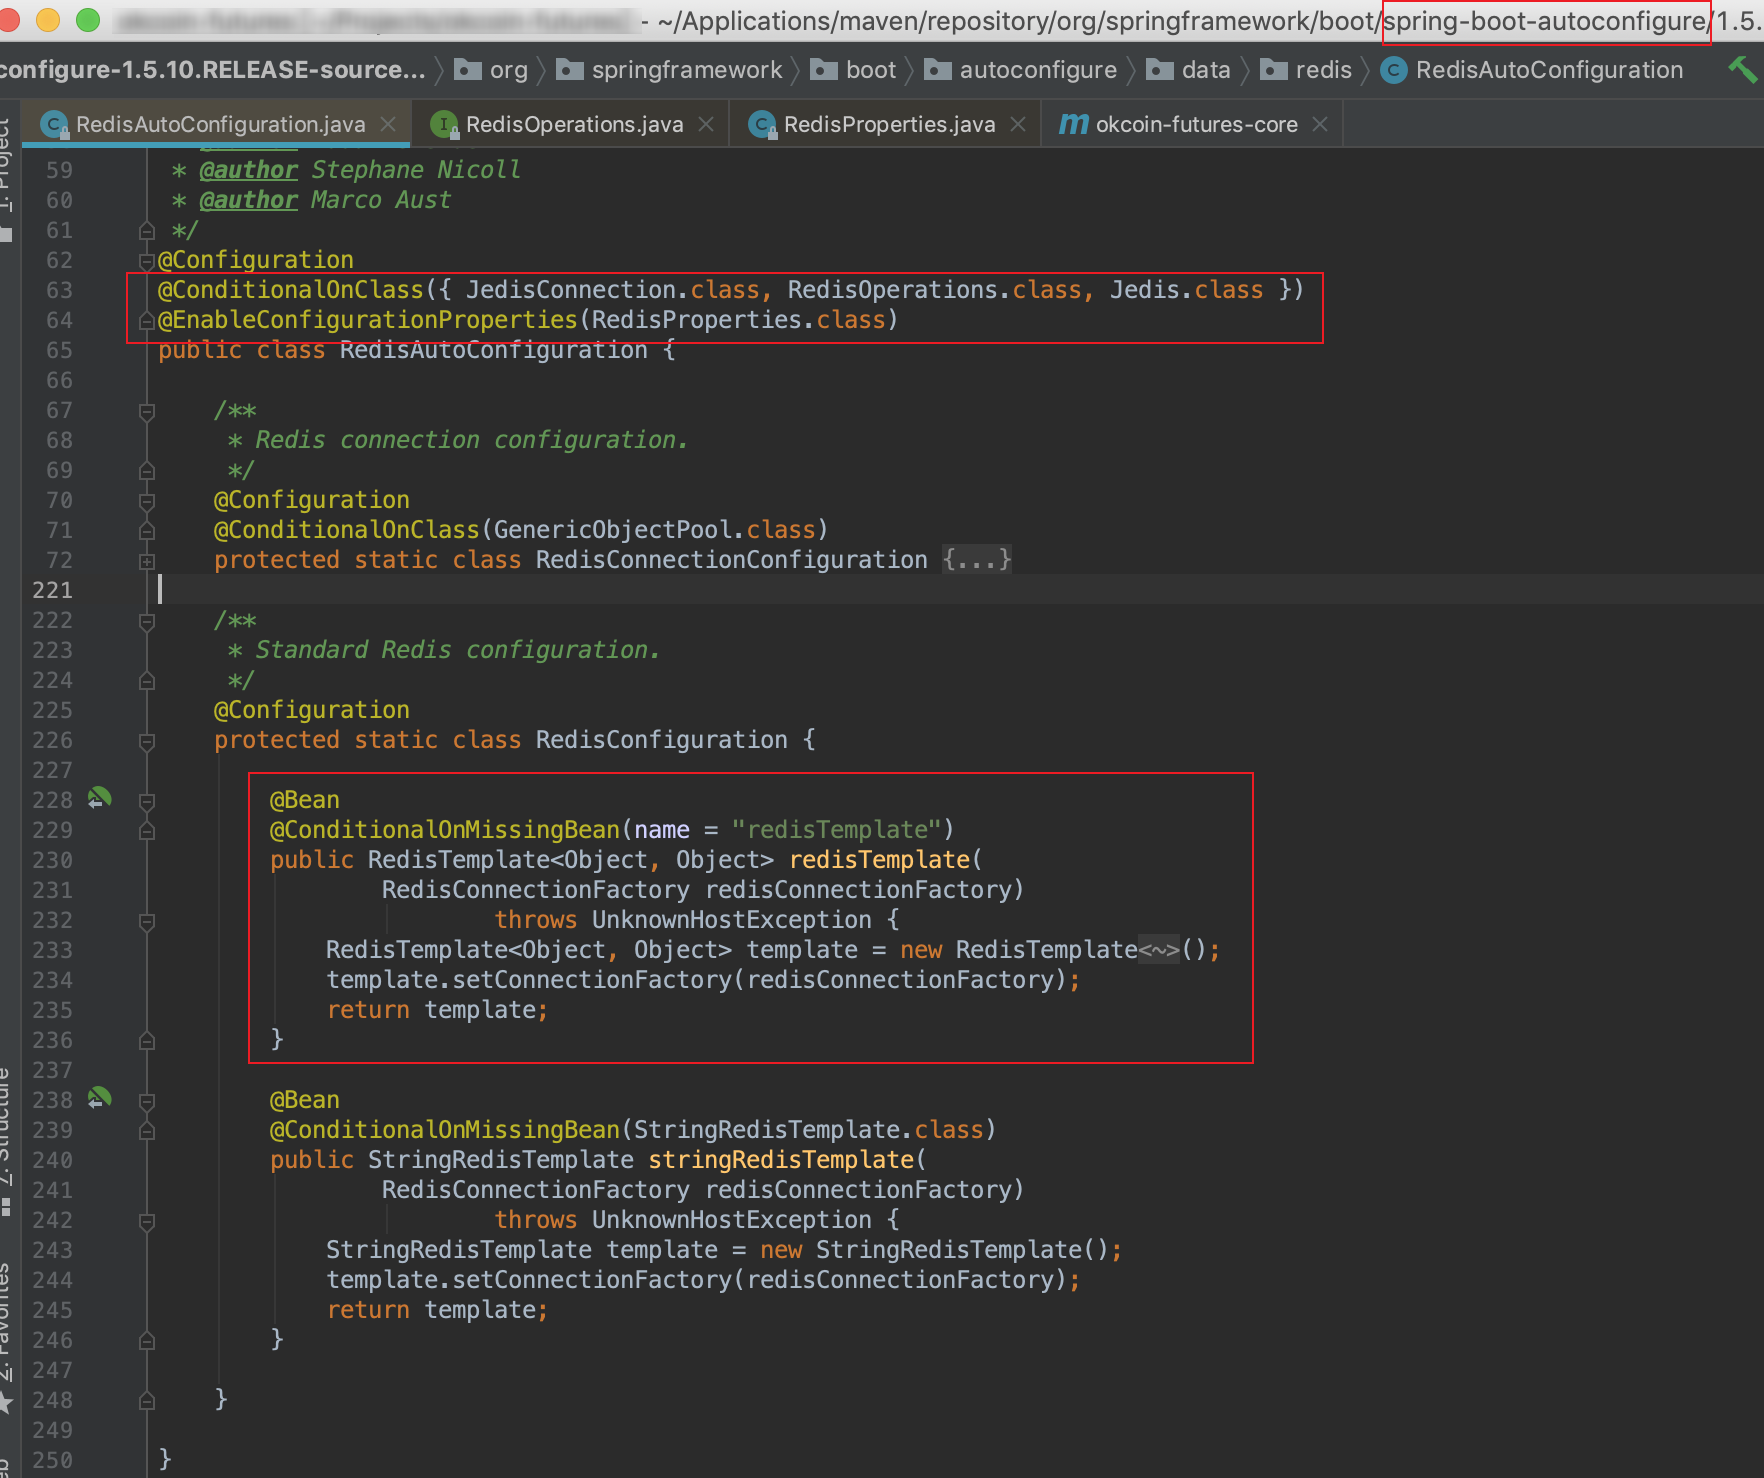
Task: Close the okcoin-futures-core tab
Action: [x=1320, y=124]
